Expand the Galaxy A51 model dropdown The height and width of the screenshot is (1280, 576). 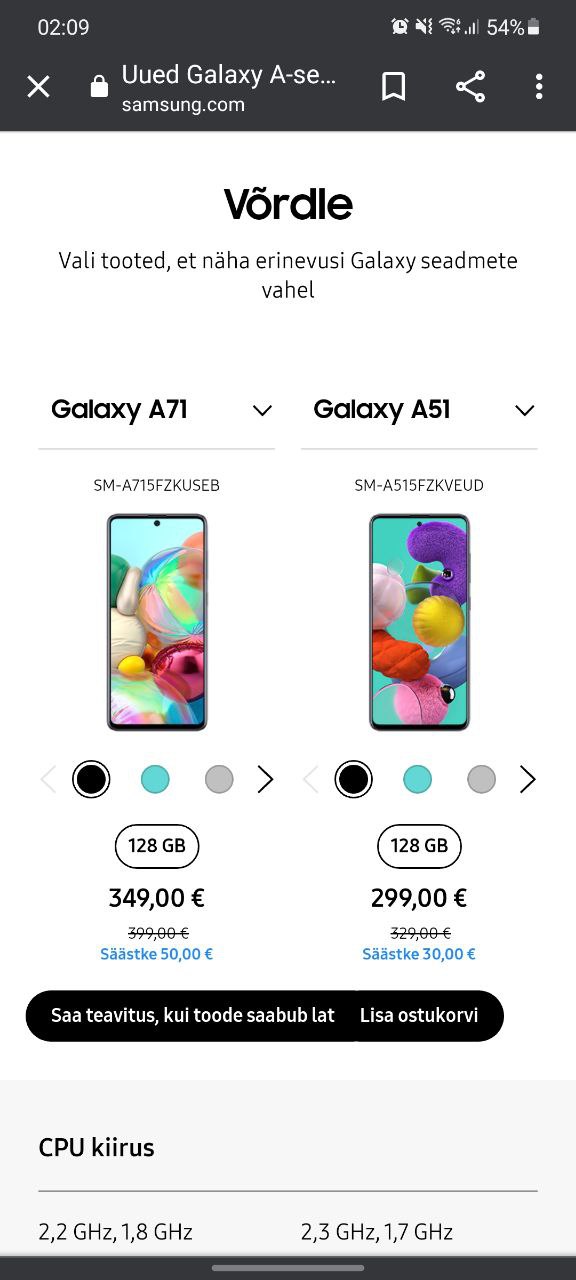coord(419,410)
